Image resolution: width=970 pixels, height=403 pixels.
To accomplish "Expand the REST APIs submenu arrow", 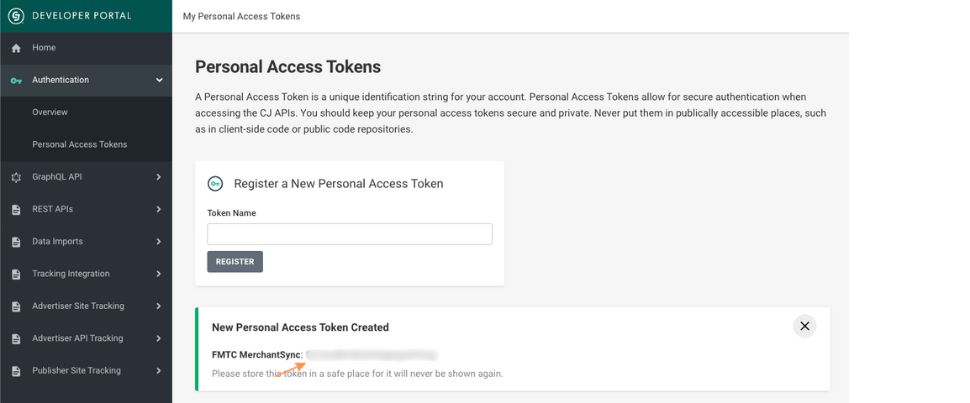I will pos(159,209).
